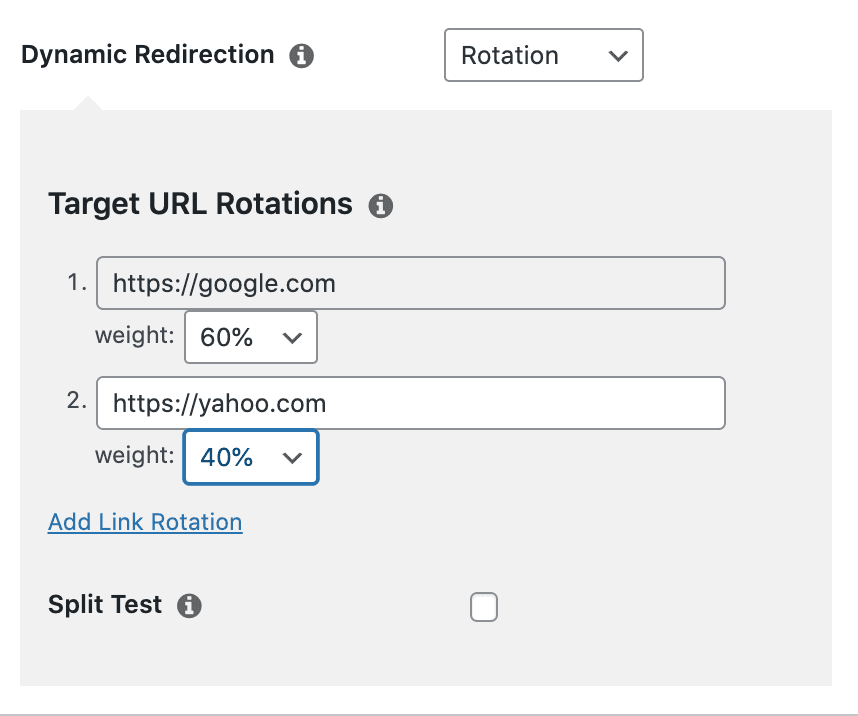Click the Add Link Rotation link

pos(145,522)
